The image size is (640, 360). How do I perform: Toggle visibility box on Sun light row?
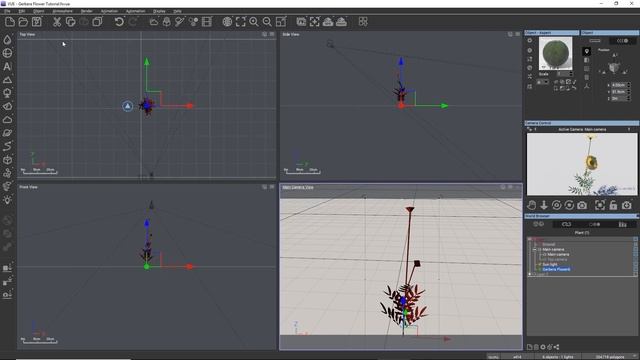pyautogui.click(x=635, y=264)
